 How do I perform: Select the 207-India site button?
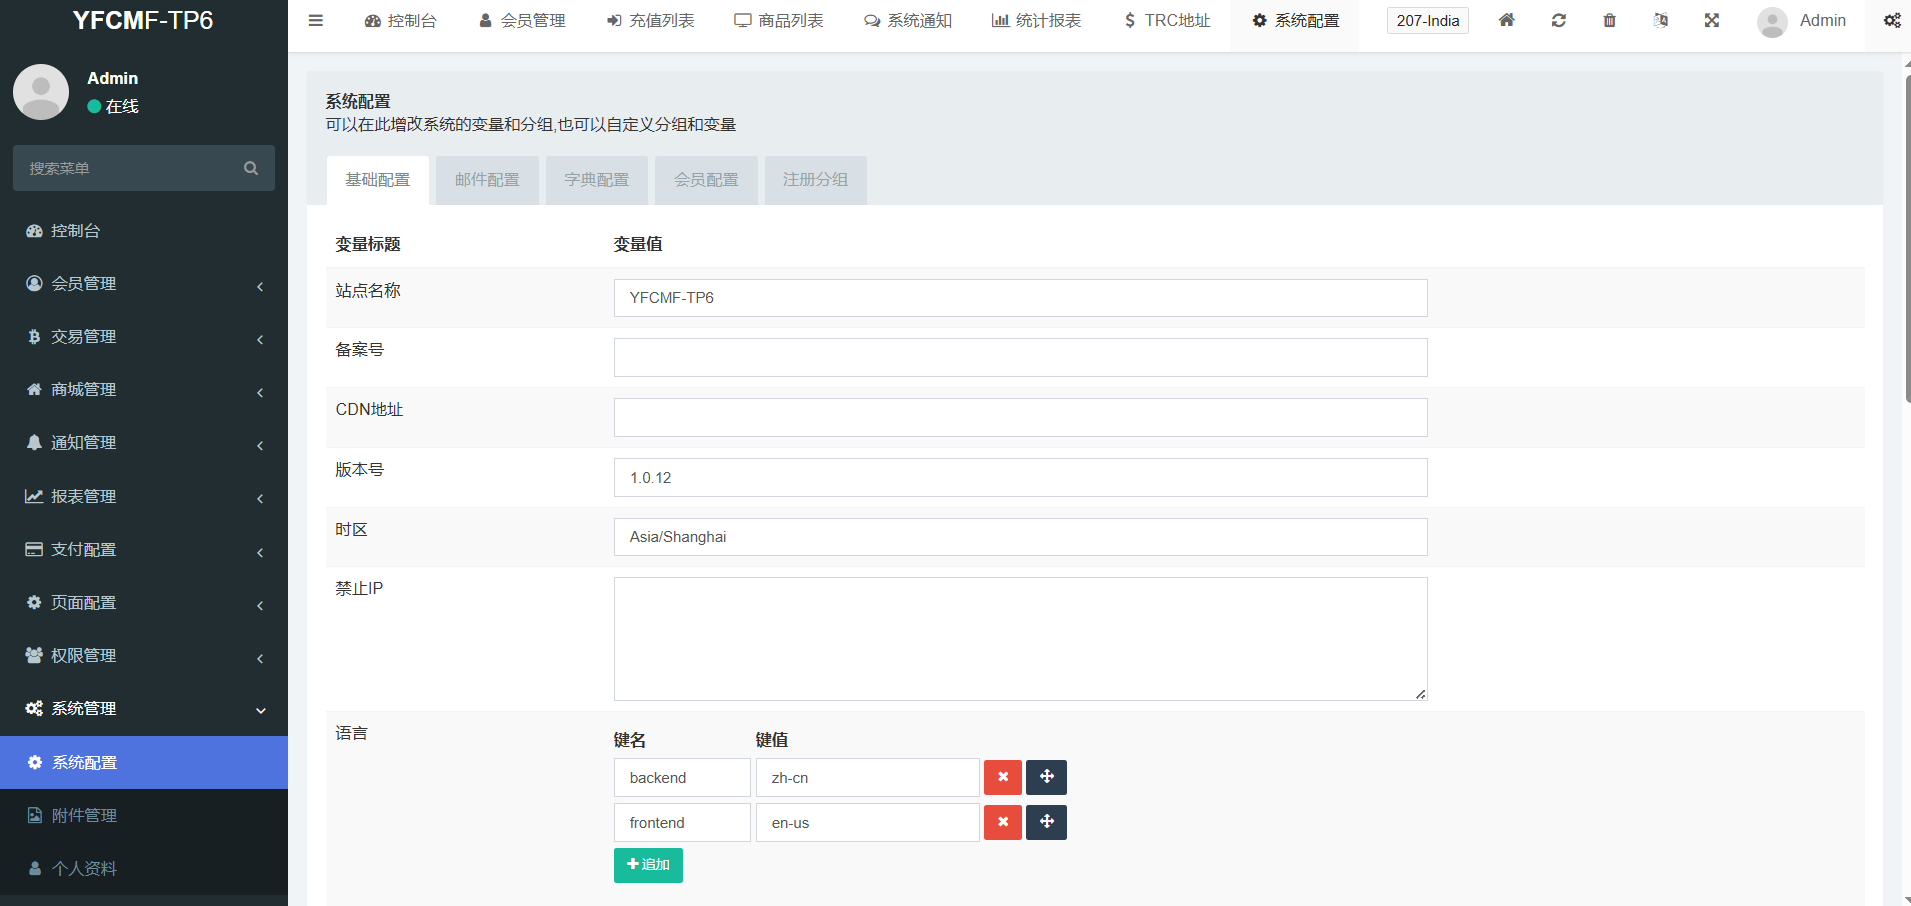(x=1427, y=20)
